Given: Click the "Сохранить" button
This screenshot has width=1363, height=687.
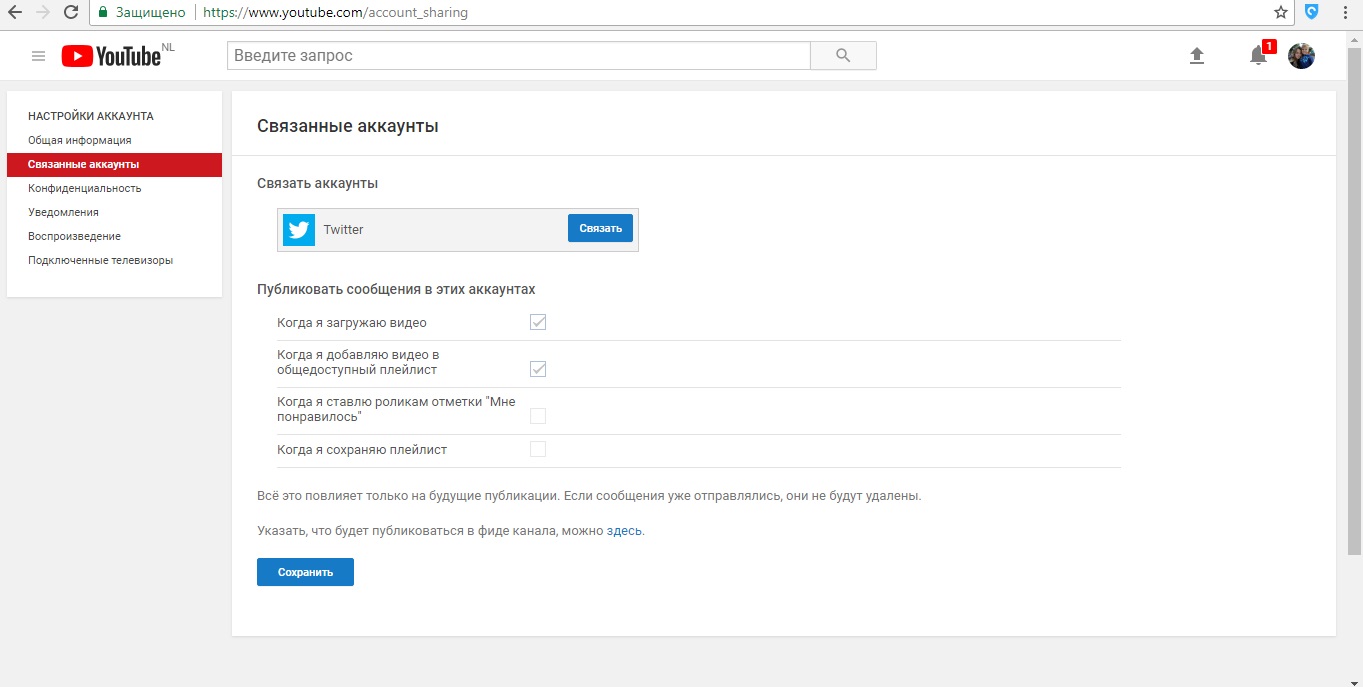Looking at the screenshot, I should [305, 572].
